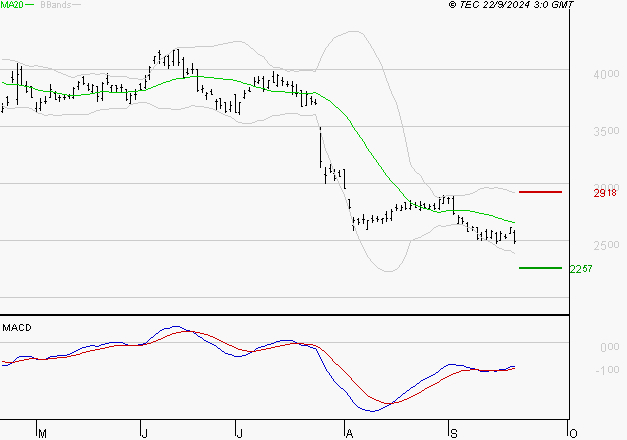Click the 4000 price axis label
Image resolution: width=627 pixels, height=440 pixels.
[606, 74]
